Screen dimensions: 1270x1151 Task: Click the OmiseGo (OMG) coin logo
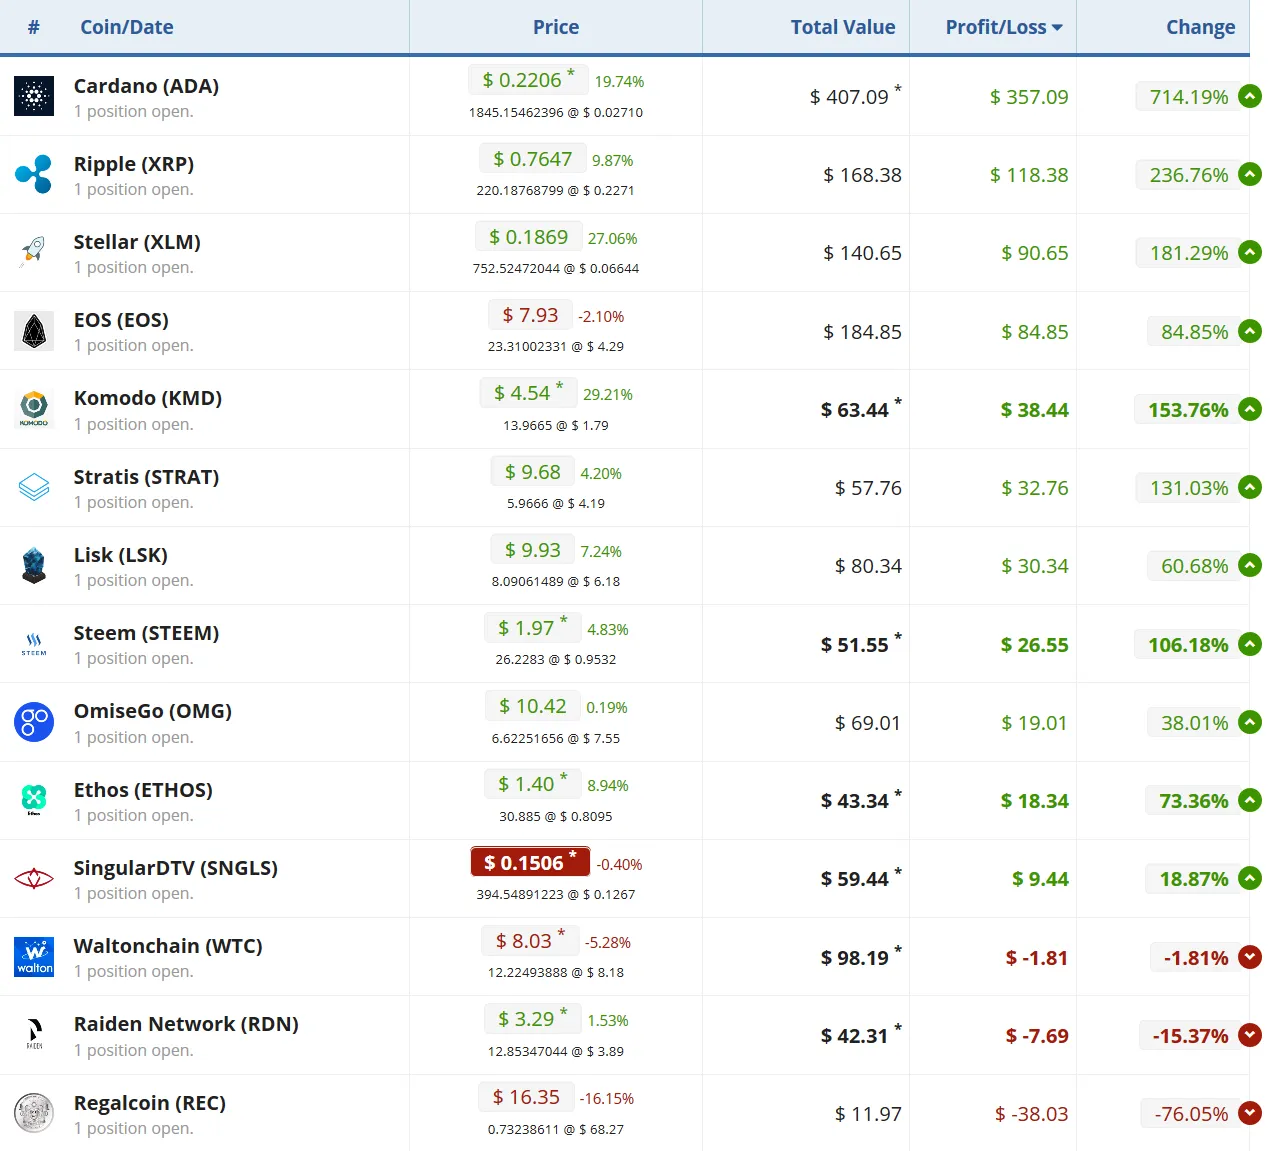pyautogui.click(x=34, y=722)
